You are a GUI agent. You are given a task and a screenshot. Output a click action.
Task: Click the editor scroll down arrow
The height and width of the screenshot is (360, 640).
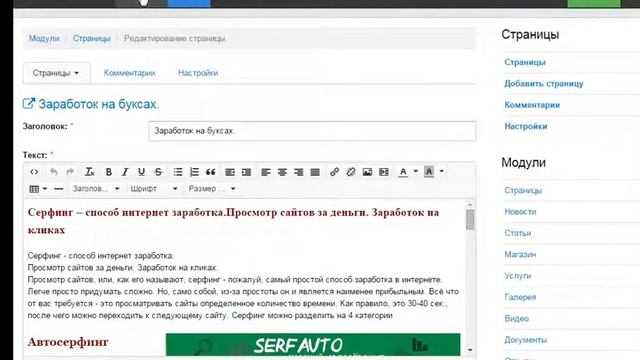pyautogui.click(x=470, y=350)
